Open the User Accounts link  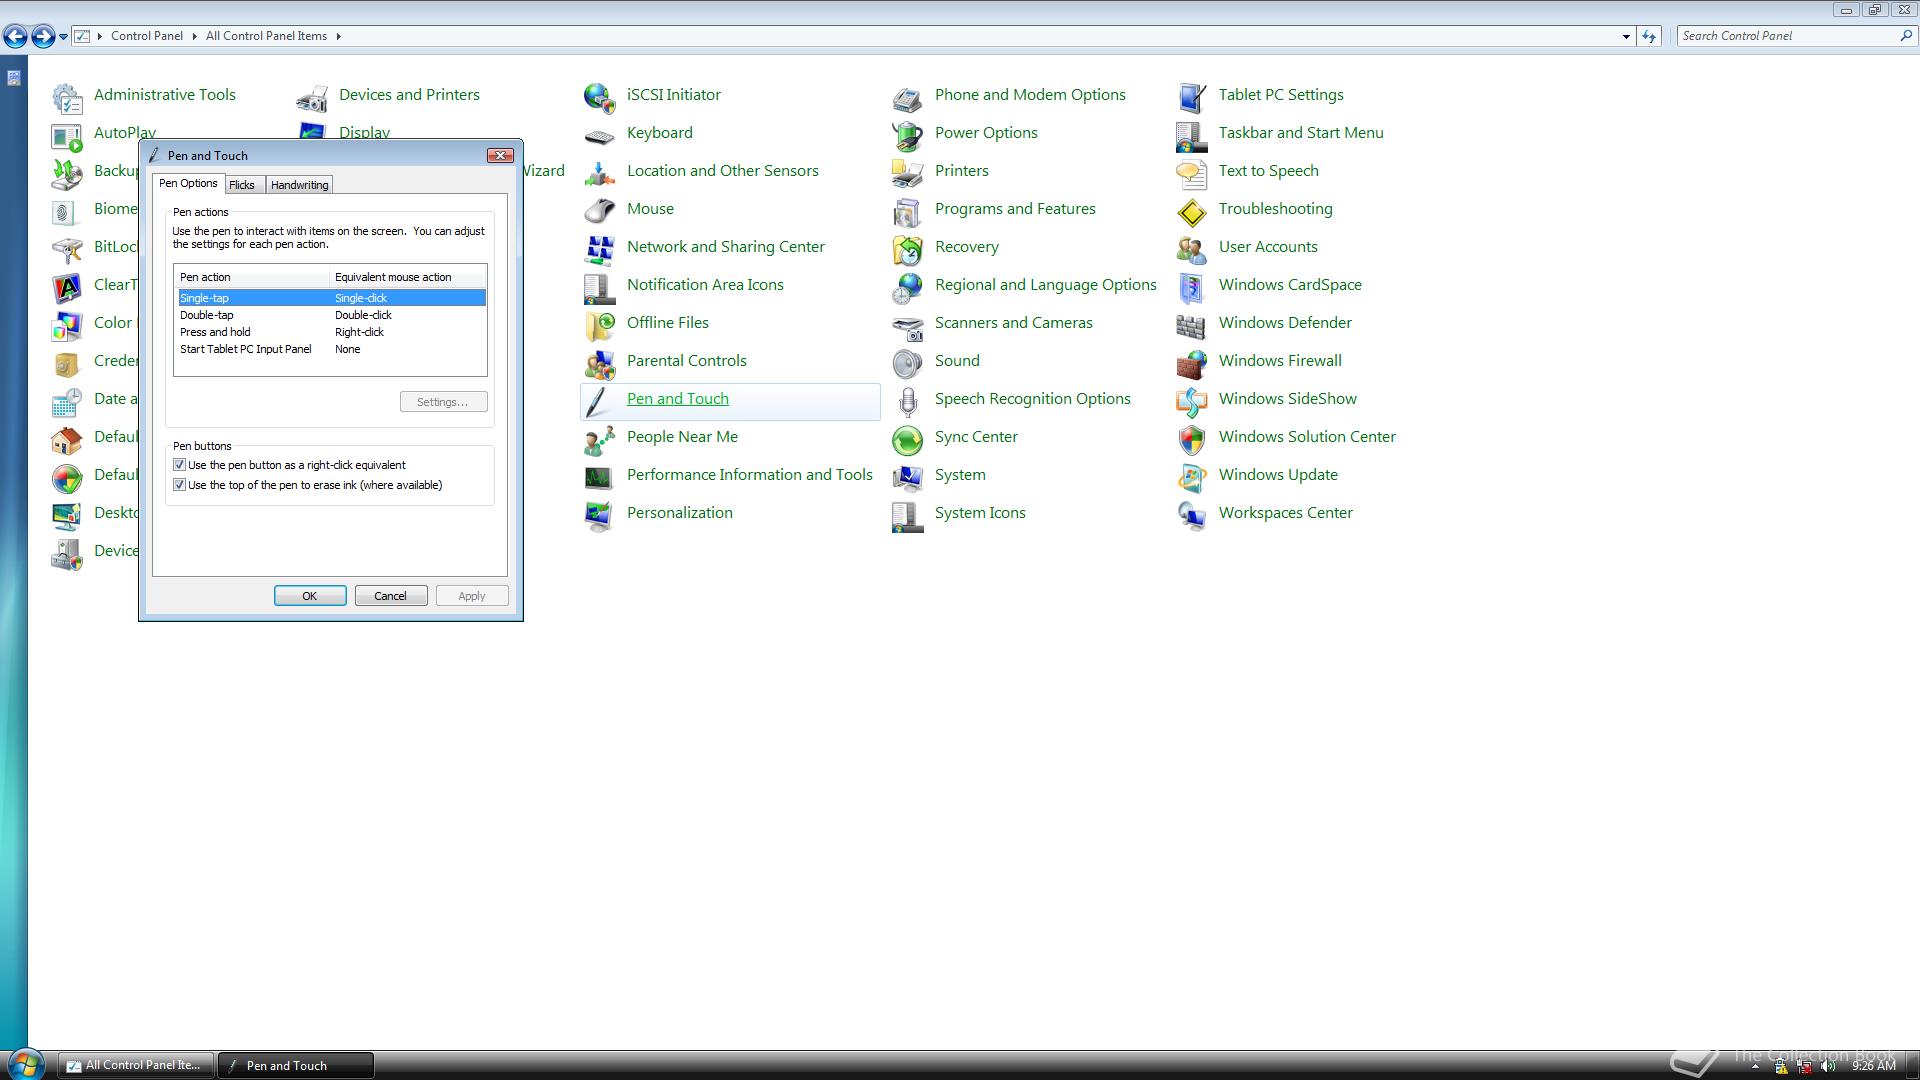pyautogui.click(x=1268, y=247)
